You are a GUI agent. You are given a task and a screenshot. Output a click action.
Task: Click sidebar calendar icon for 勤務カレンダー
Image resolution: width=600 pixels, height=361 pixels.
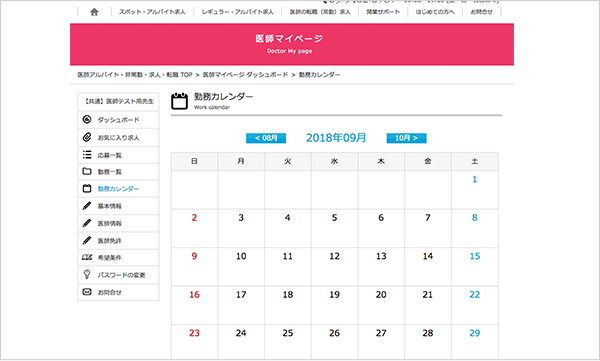click(87, 188)
